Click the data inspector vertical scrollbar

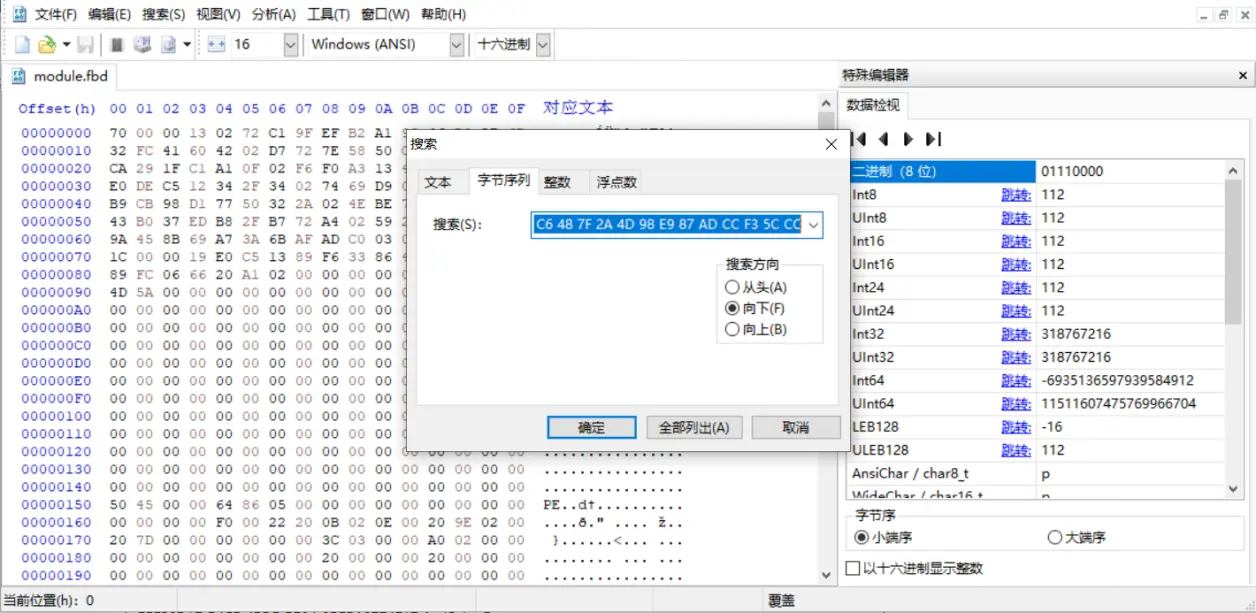1234,330
